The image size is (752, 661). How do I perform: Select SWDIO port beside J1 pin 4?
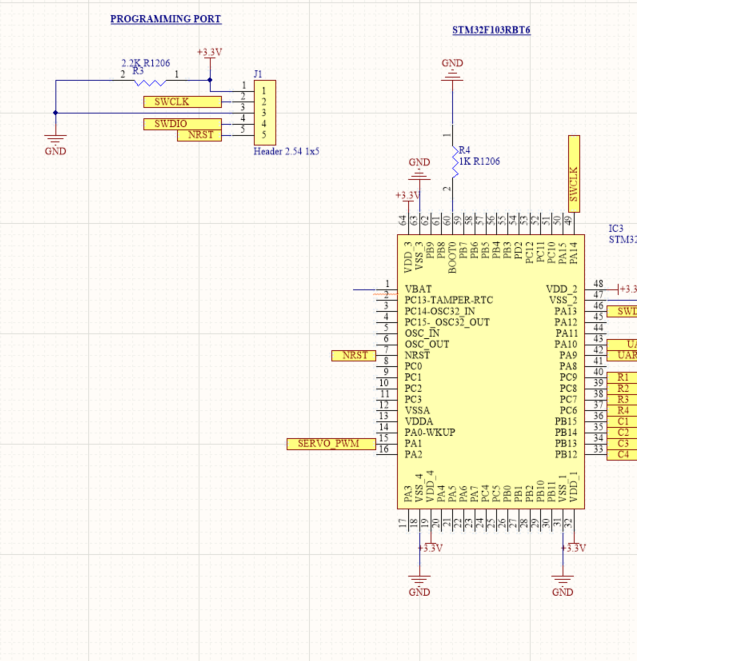click(x=182, y=124)
